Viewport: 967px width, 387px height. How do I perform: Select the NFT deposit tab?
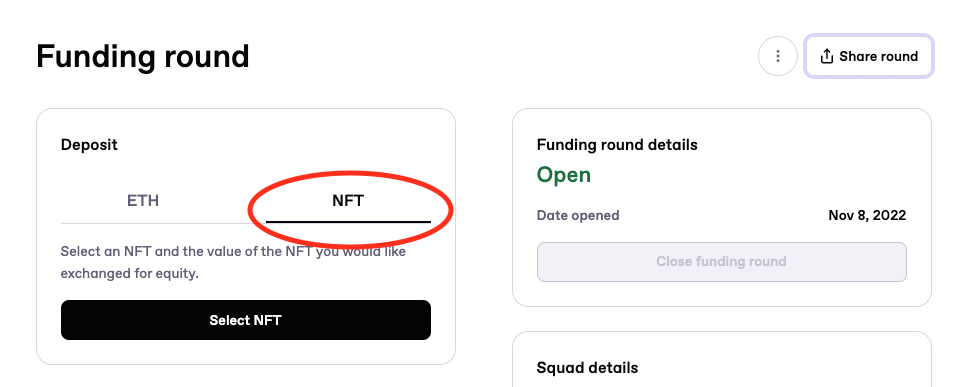[348, 201]
